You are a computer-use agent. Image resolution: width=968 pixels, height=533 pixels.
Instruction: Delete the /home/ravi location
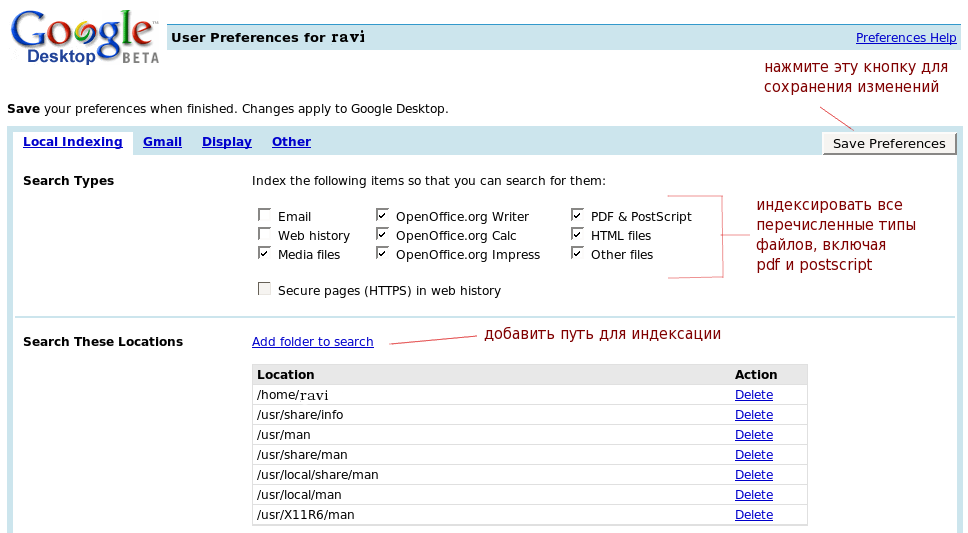(754, 395)
